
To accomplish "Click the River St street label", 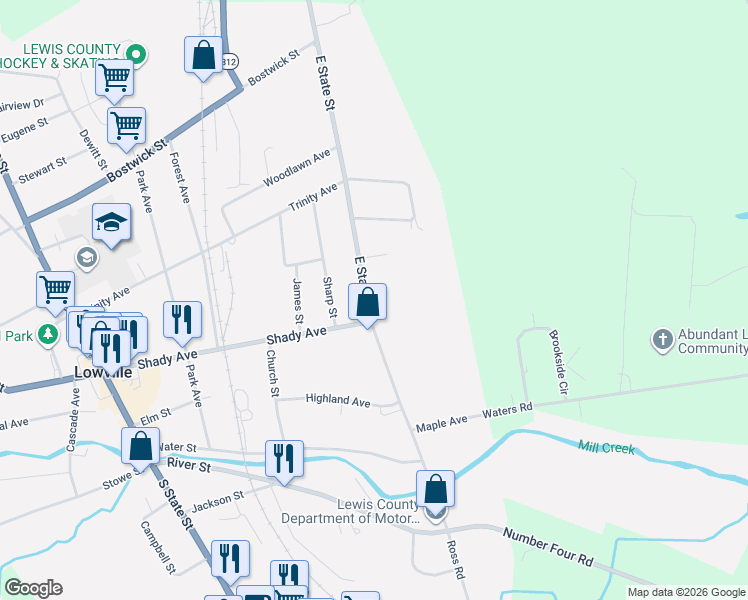I will pos(189,465).
